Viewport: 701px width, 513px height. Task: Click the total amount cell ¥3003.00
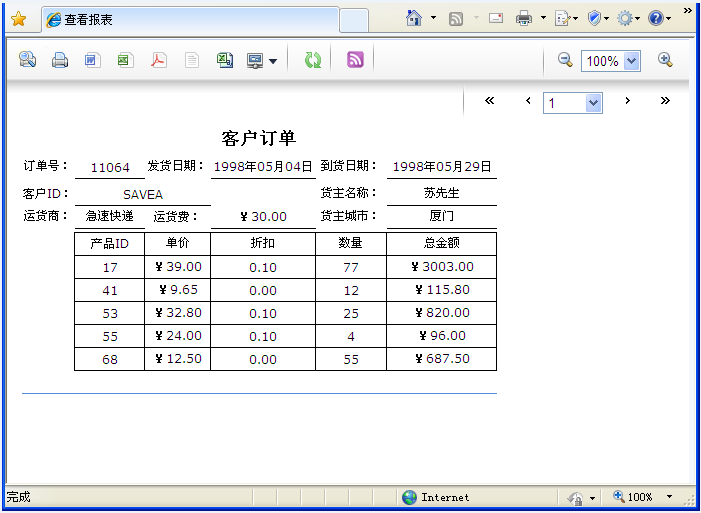coord(442,267)
